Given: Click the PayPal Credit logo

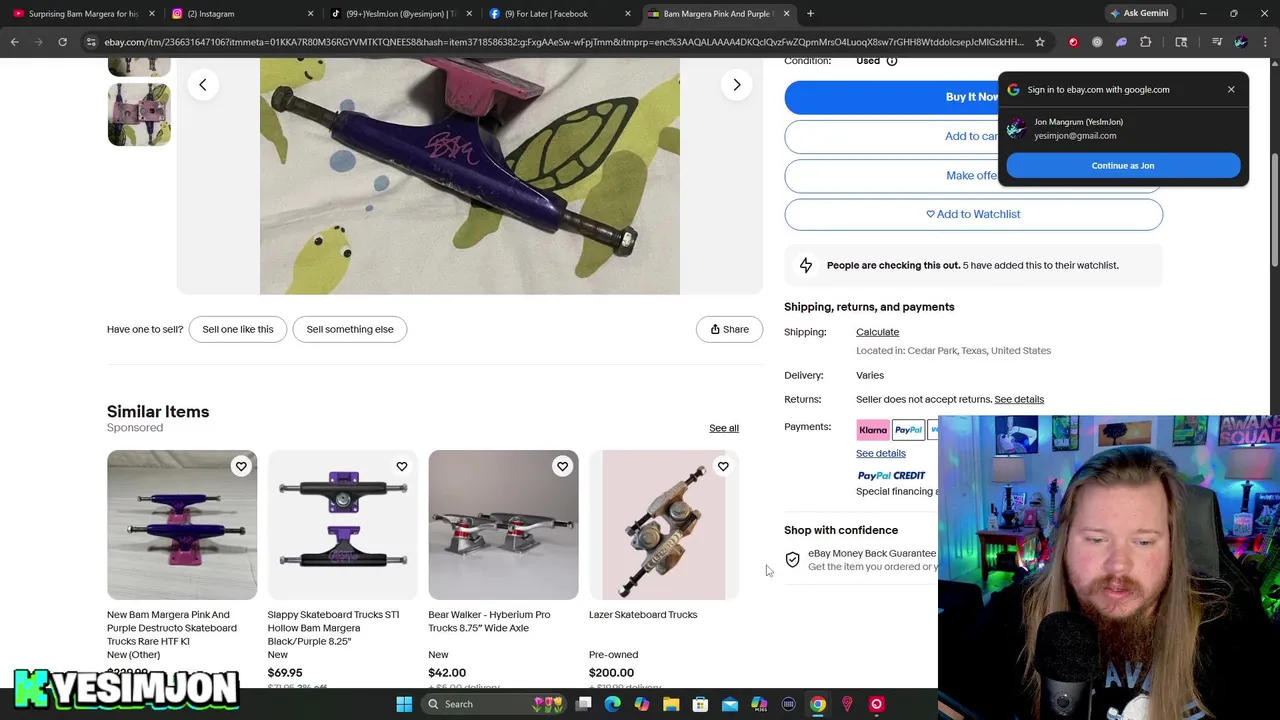Looking at the screenshot, I should 891,476.
